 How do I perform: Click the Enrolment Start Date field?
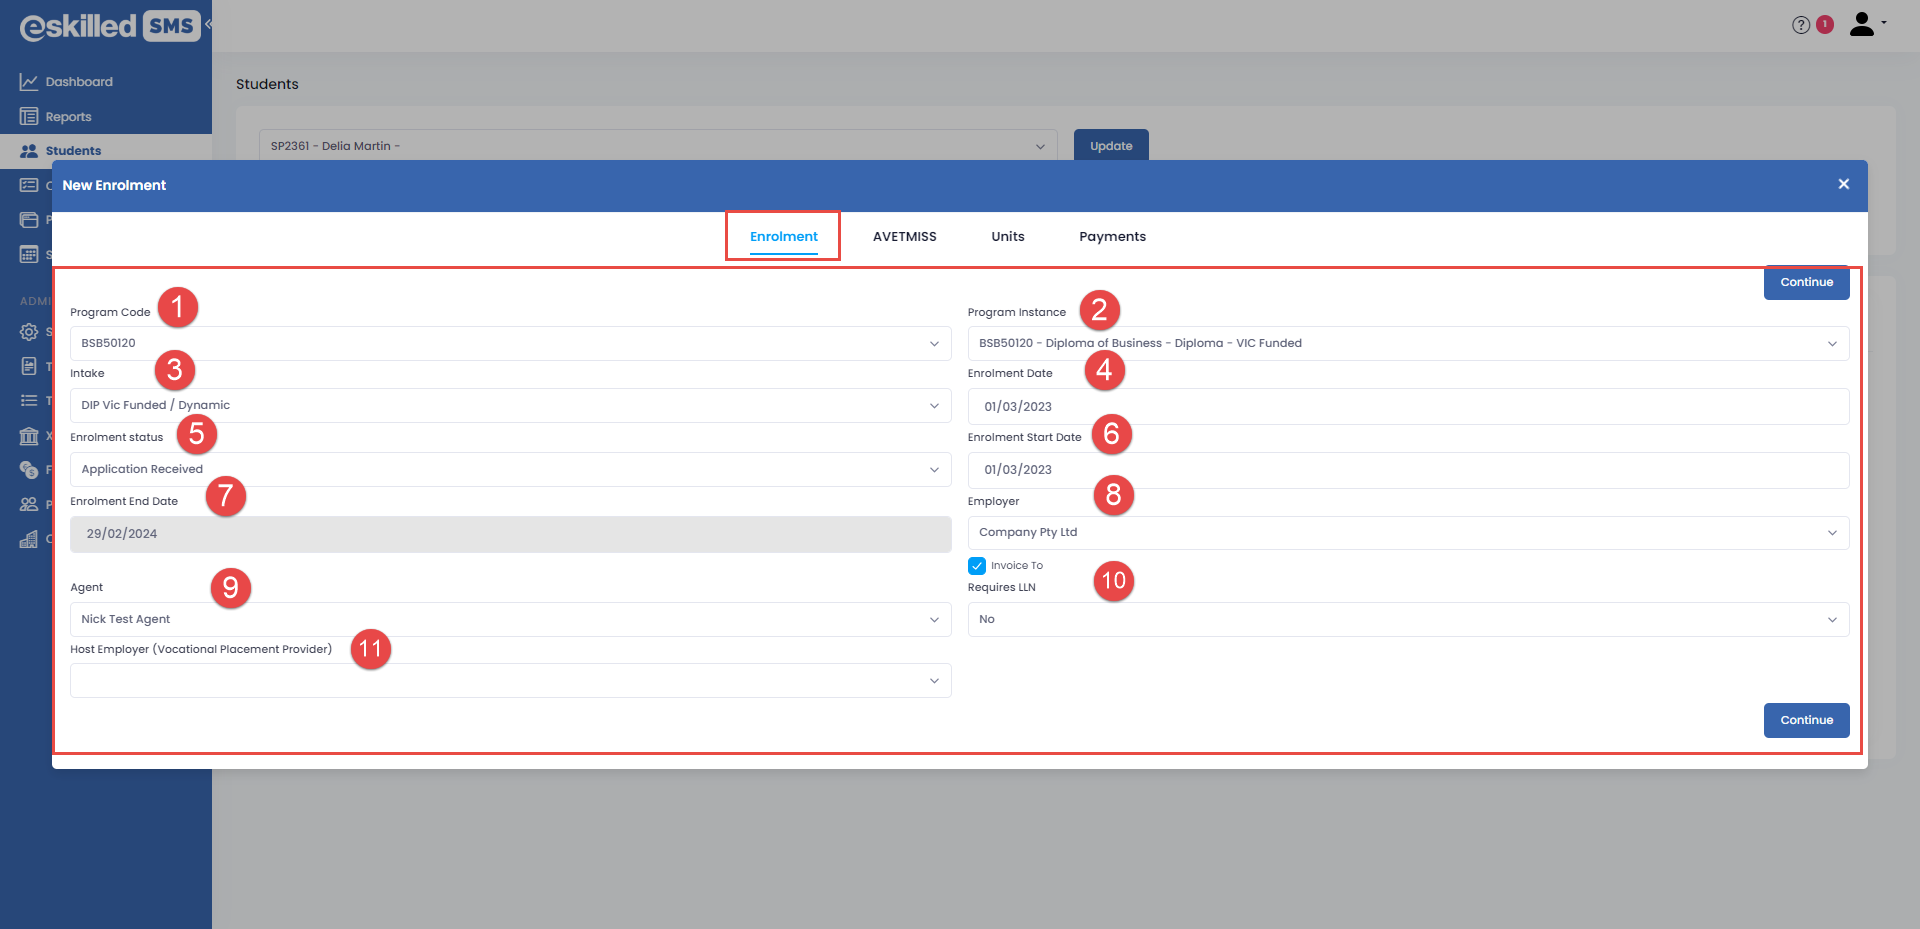[x=1408, y=470]
